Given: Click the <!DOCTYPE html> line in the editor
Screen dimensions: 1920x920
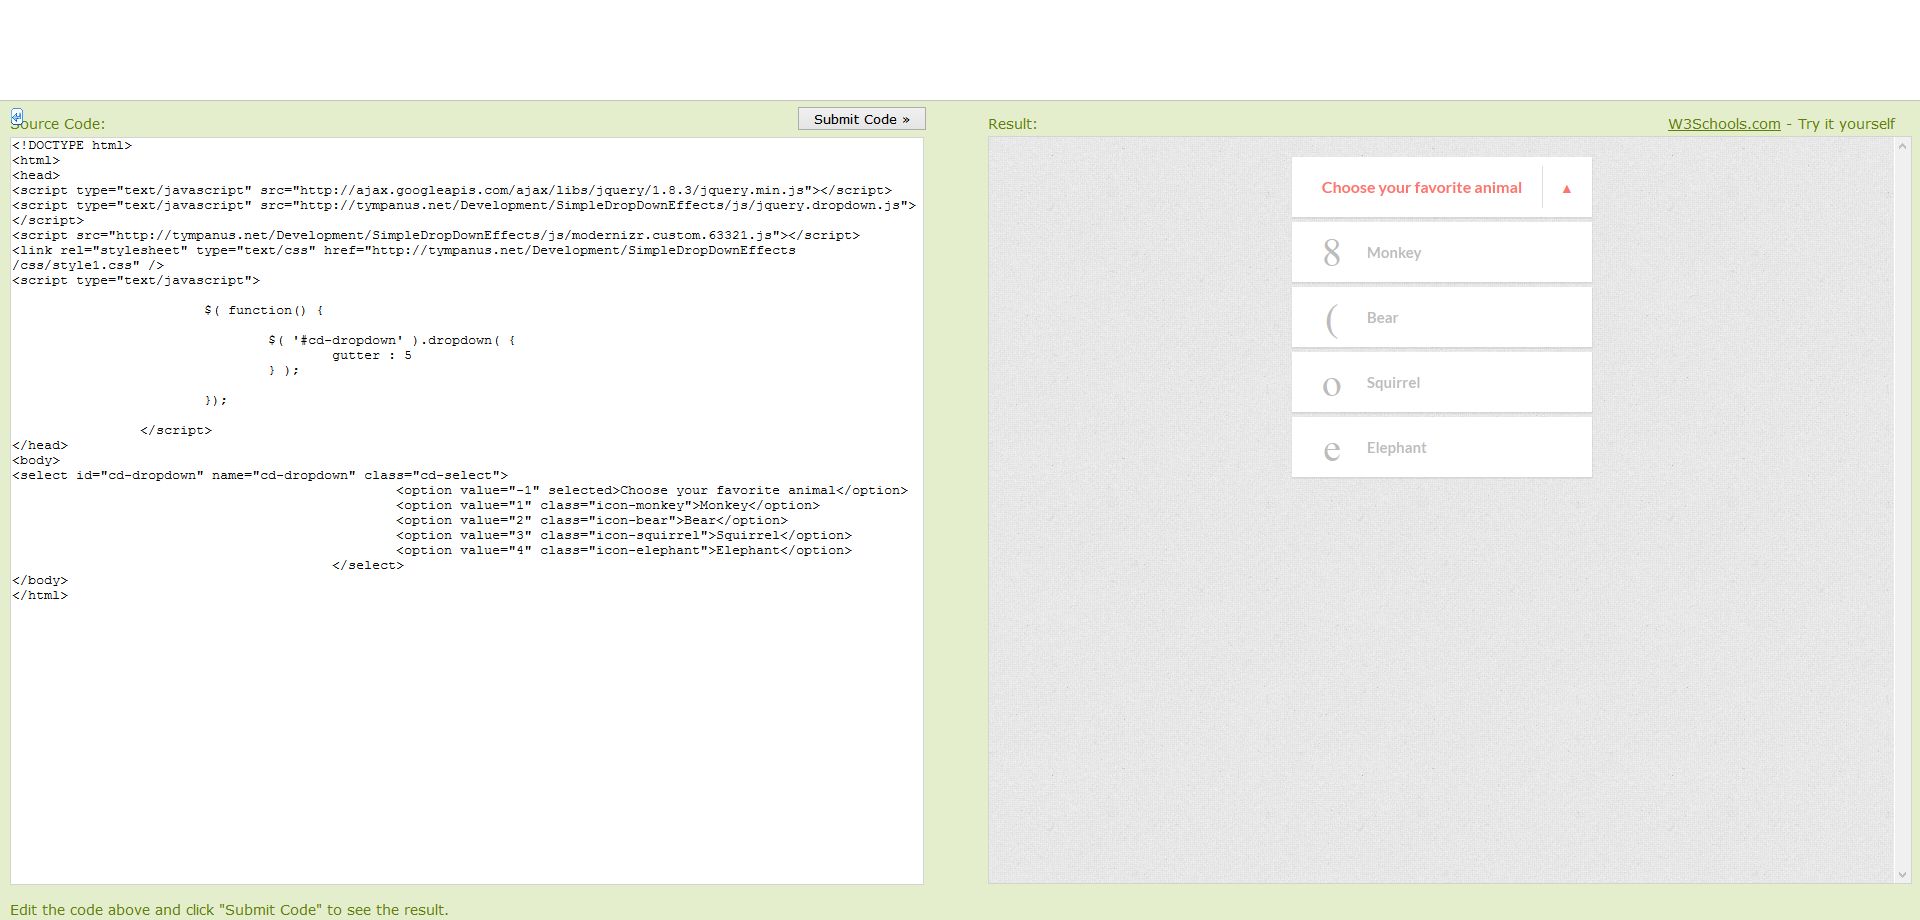Looking at the screenshot, I should pos(72,145).
